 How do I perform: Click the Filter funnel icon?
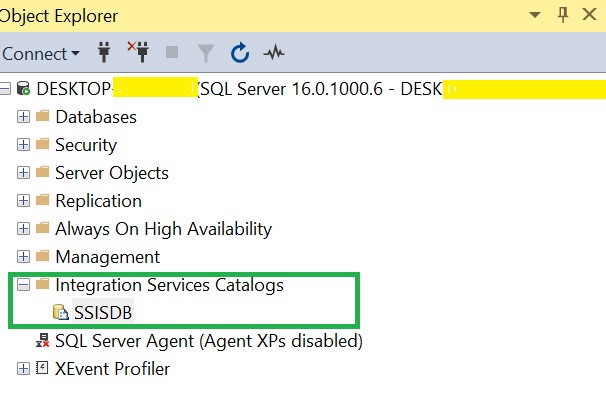[206, 53]
